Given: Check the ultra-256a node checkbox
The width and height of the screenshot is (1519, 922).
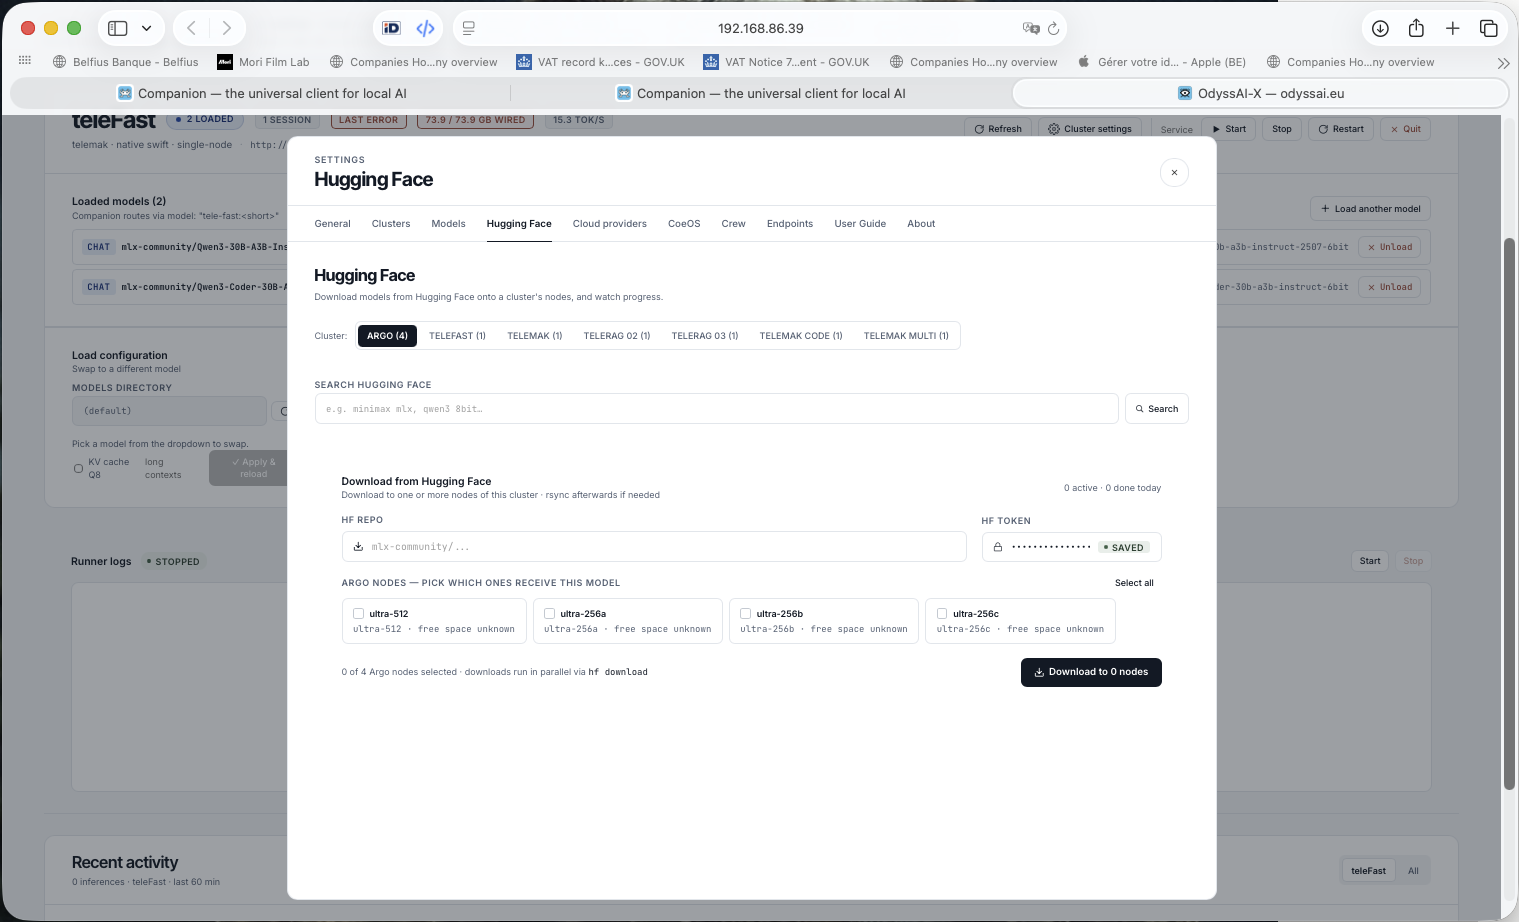Looking at the screenshot, I should click(549, 614).
